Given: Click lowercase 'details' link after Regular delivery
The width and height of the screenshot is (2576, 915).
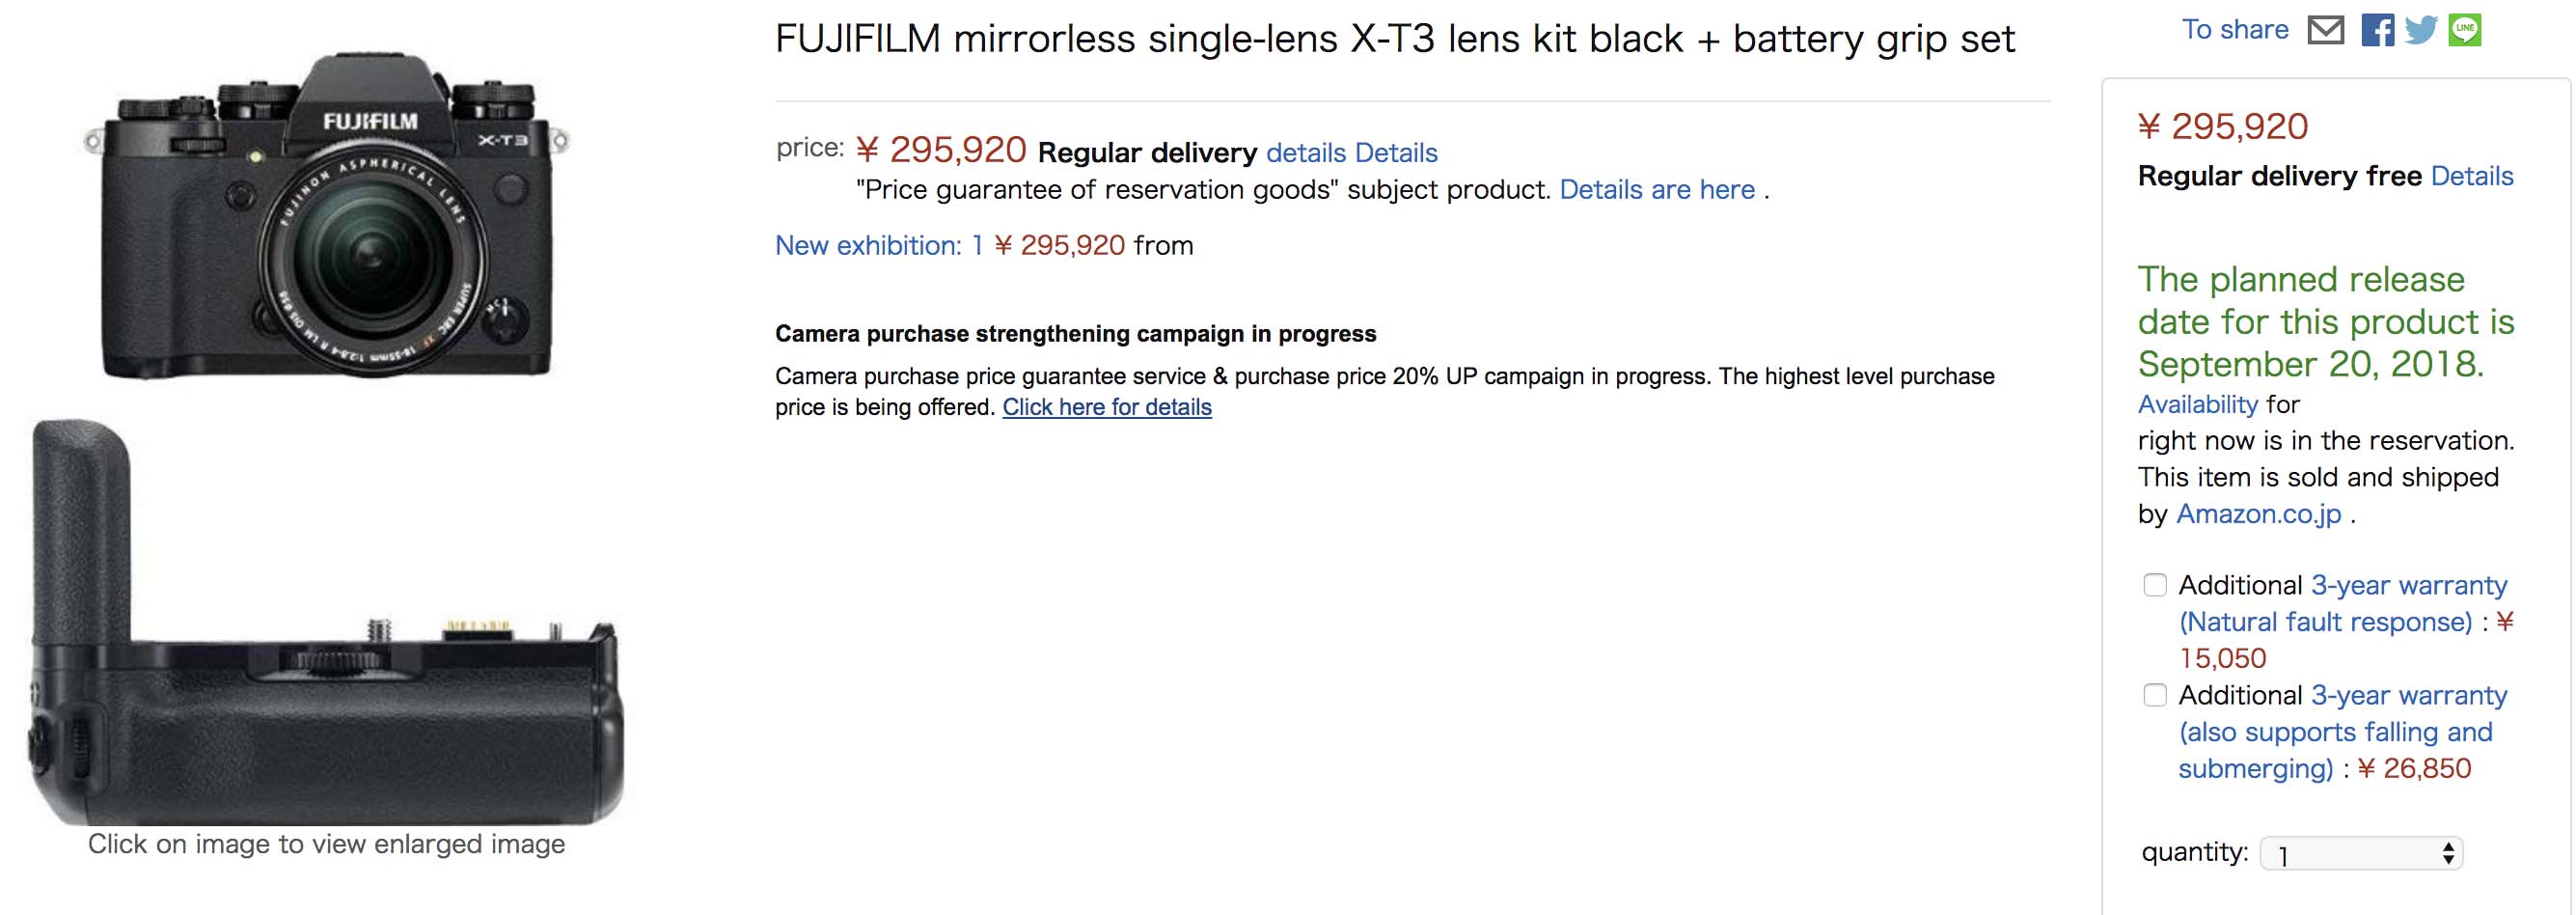Looking at the screenshot, I should click(x=1306, y=153).
